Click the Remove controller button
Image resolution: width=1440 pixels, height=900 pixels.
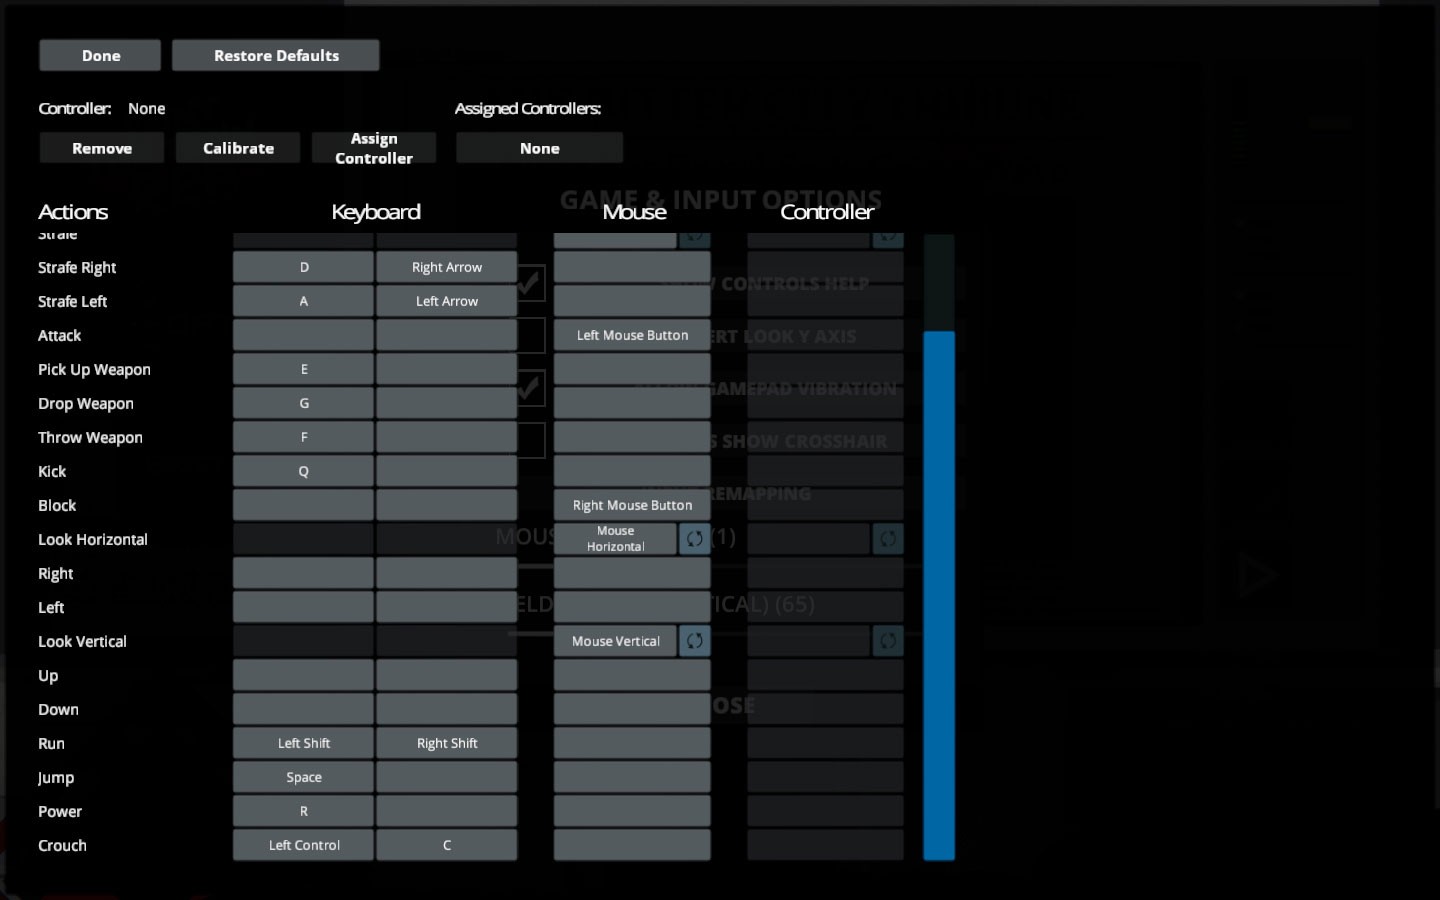coord(102,148)
